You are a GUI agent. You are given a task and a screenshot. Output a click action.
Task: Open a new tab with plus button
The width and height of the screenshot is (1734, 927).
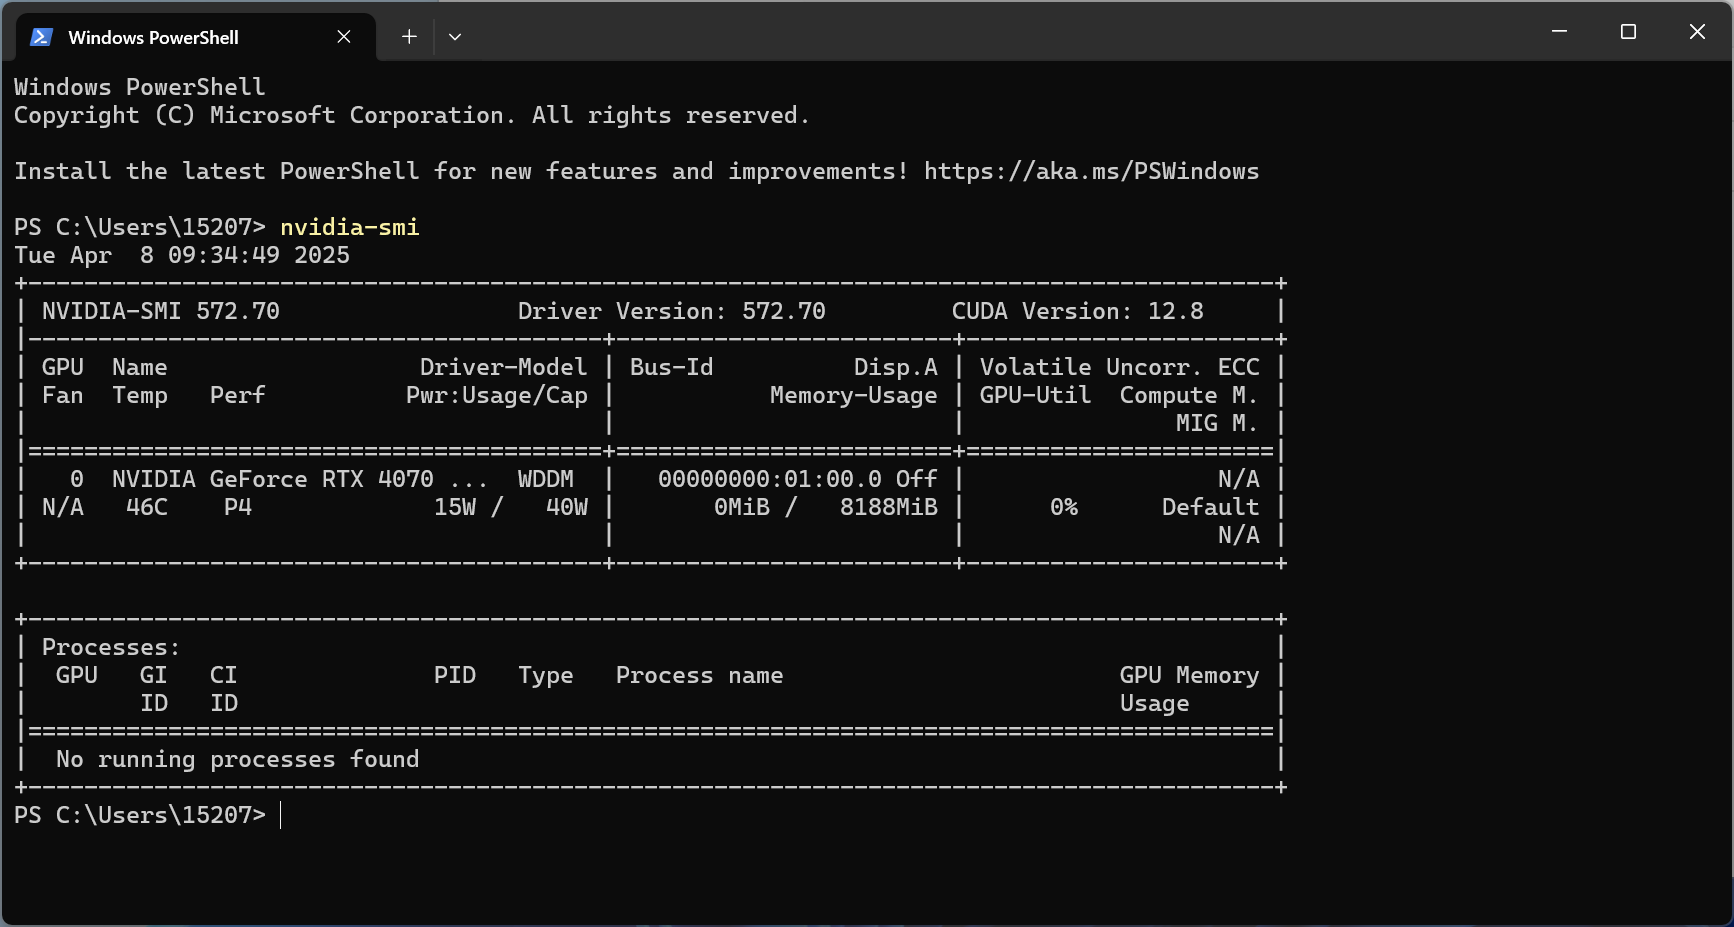pyautogui.click(x=409, y=37)
